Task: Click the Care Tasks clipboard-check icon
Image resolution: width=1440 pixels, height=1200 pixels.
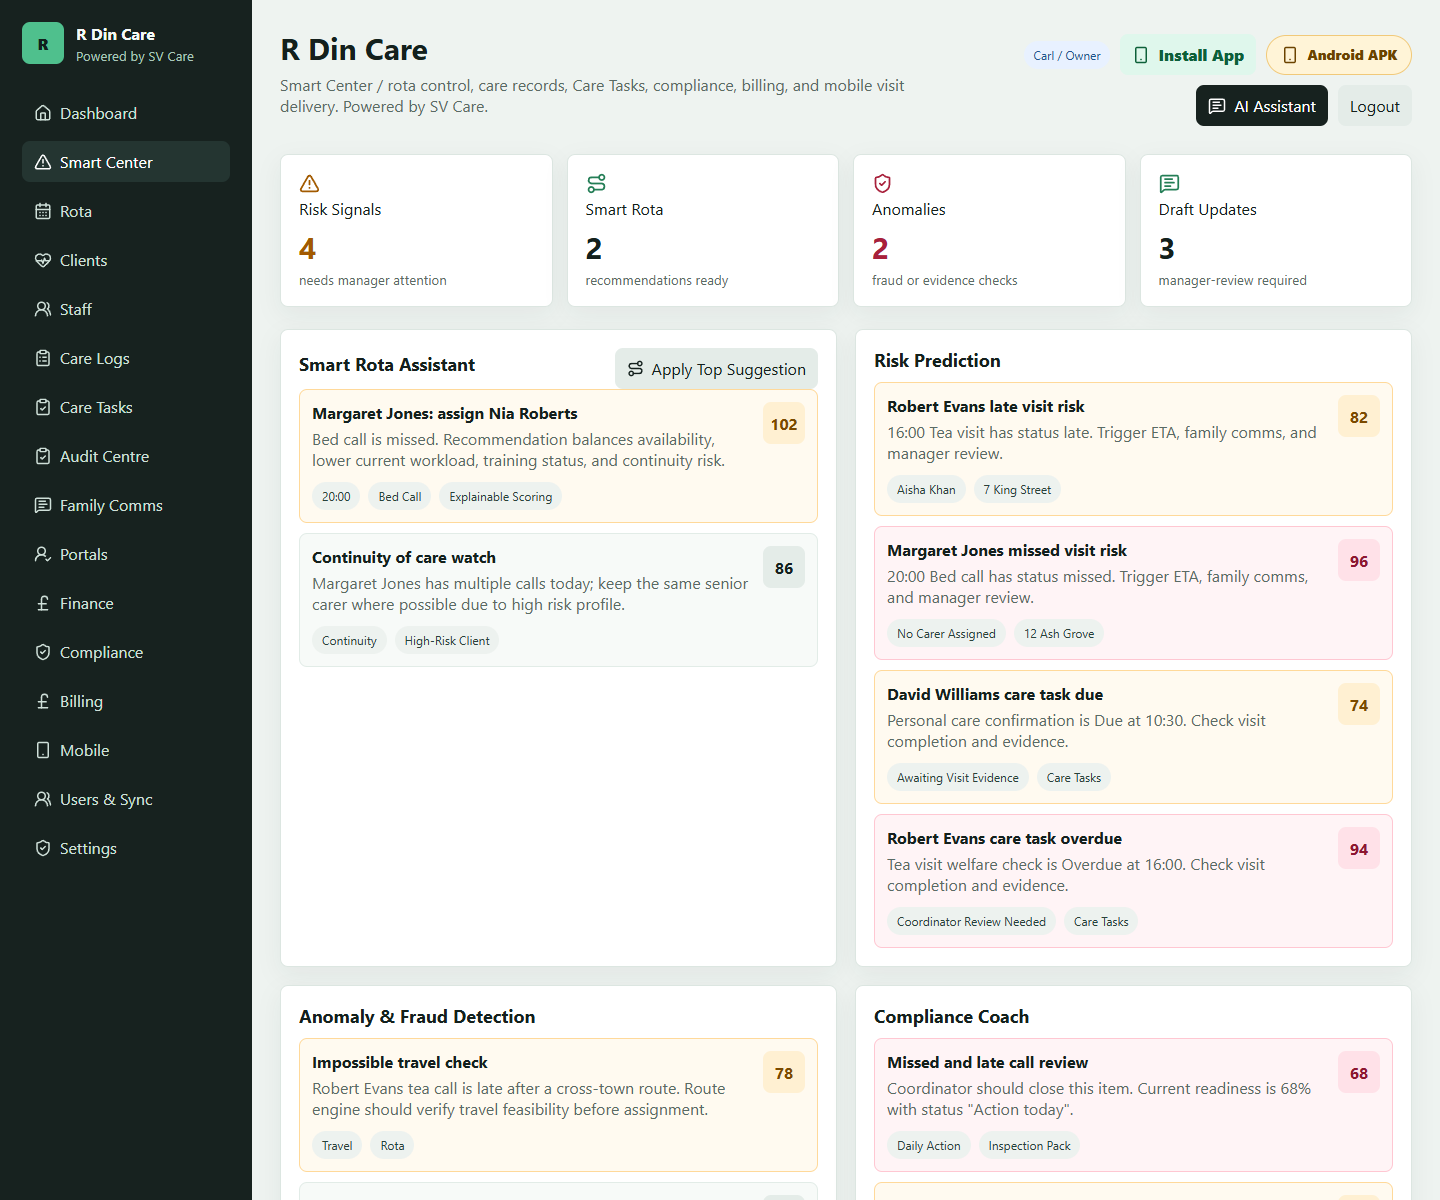Action: click(43, 407)
